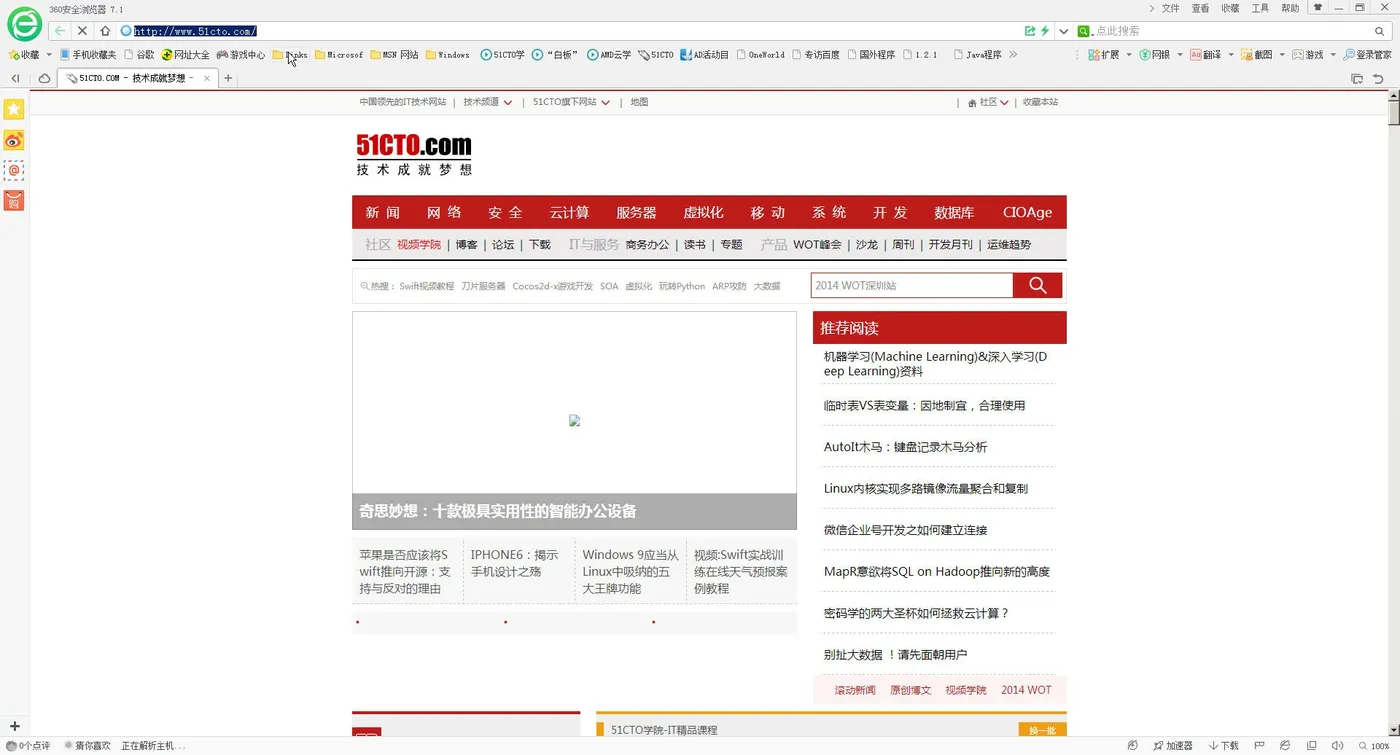Click the 登录管家 login manager button
Image resolution: width=1400 pixels, height=755 pixels.
pos(1367,55)
